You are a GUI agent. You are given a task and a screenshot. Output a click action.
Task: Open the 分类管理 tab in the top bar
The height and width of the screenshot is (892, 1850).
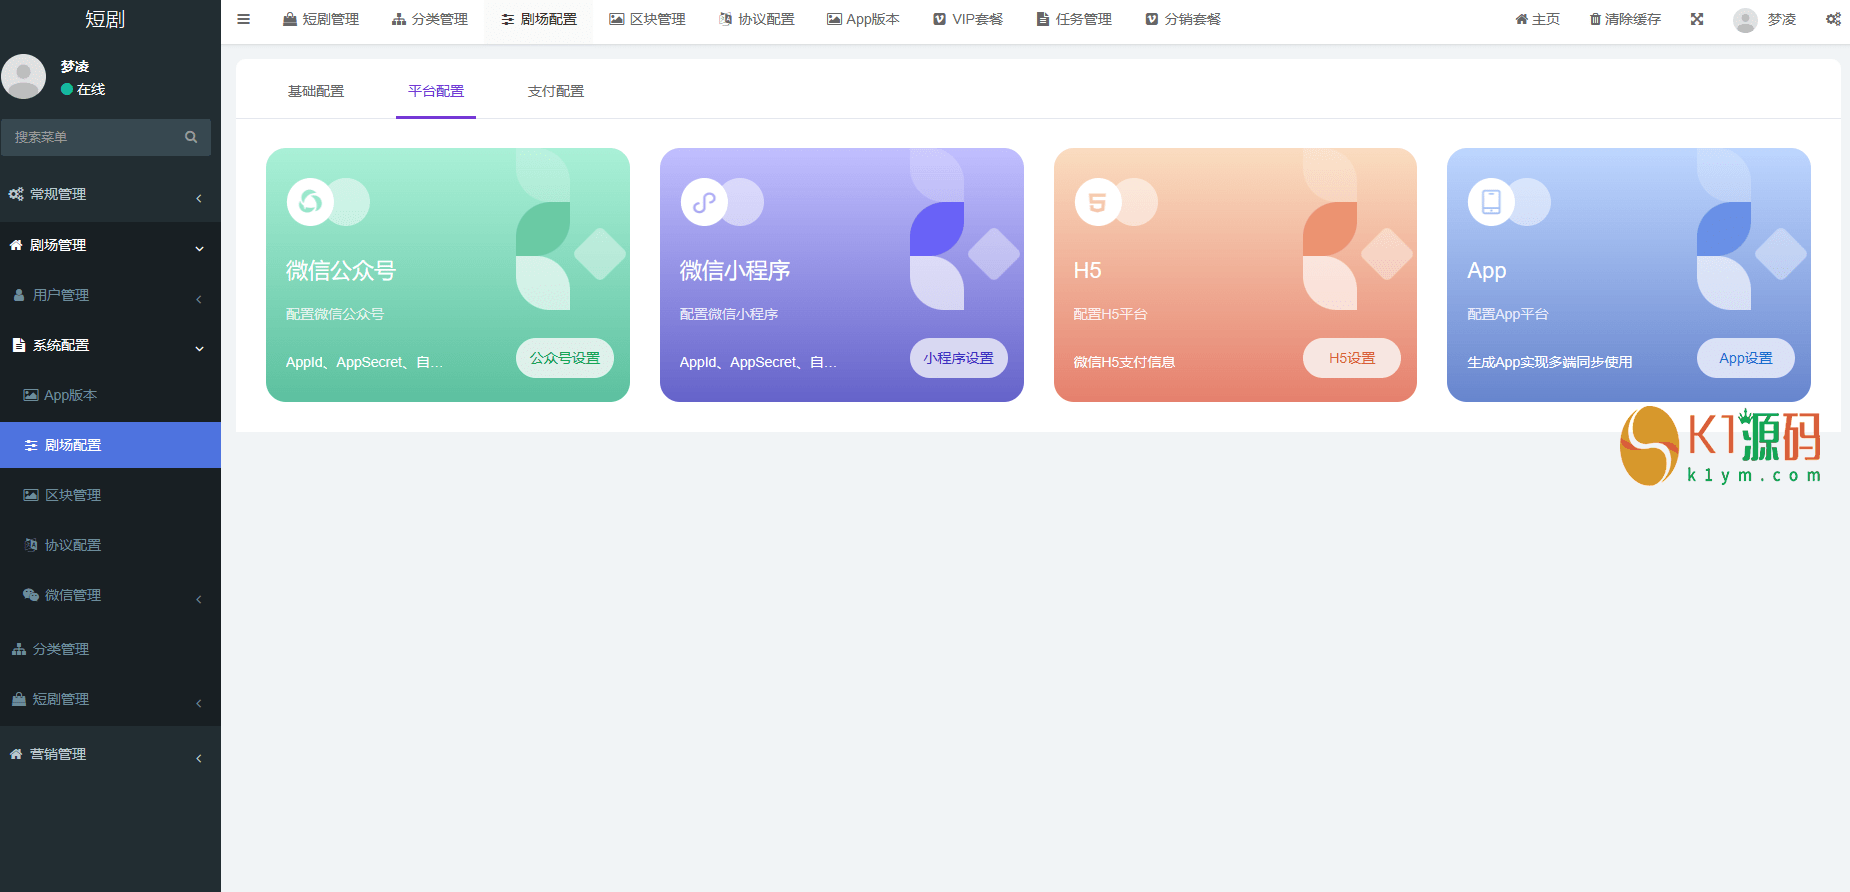430,19
